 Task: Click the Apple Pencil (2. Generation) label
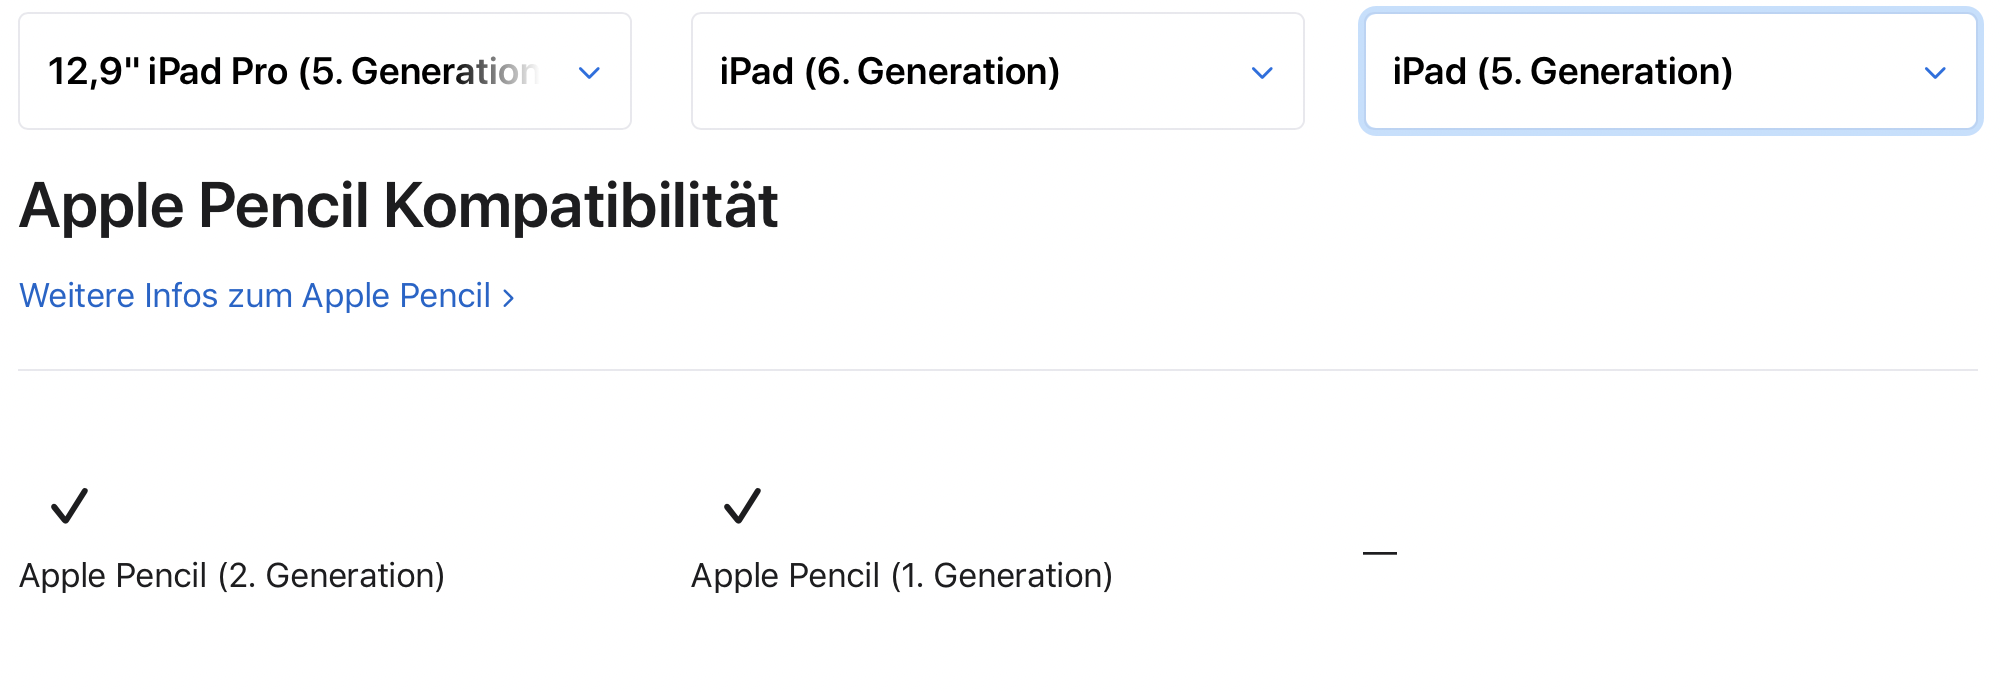tap(232, 576)
